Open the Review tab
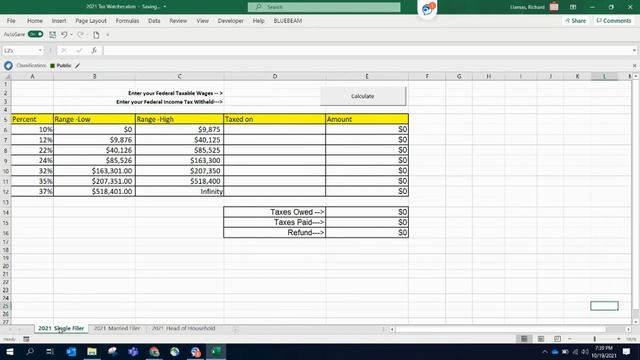640x360 pixels. coord(178,21)
